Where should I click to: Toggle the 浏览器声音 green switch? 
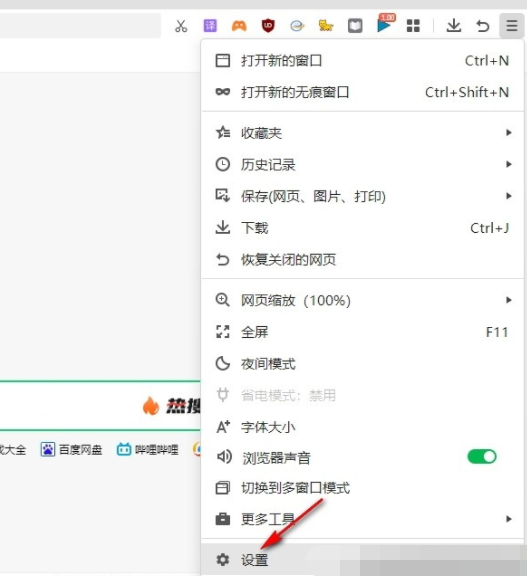482,457
